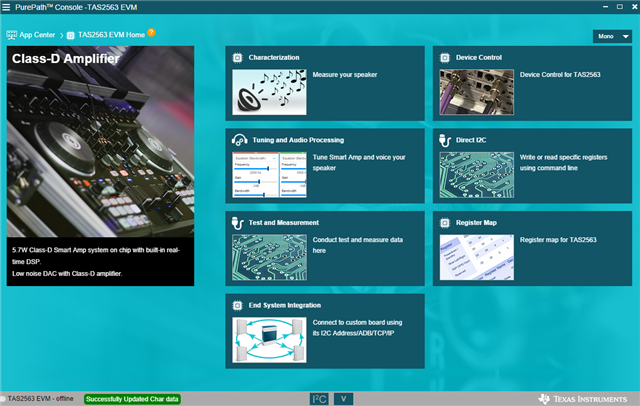
Task: Select 'Write or read specific registers' text
Action: click(563, 162)
